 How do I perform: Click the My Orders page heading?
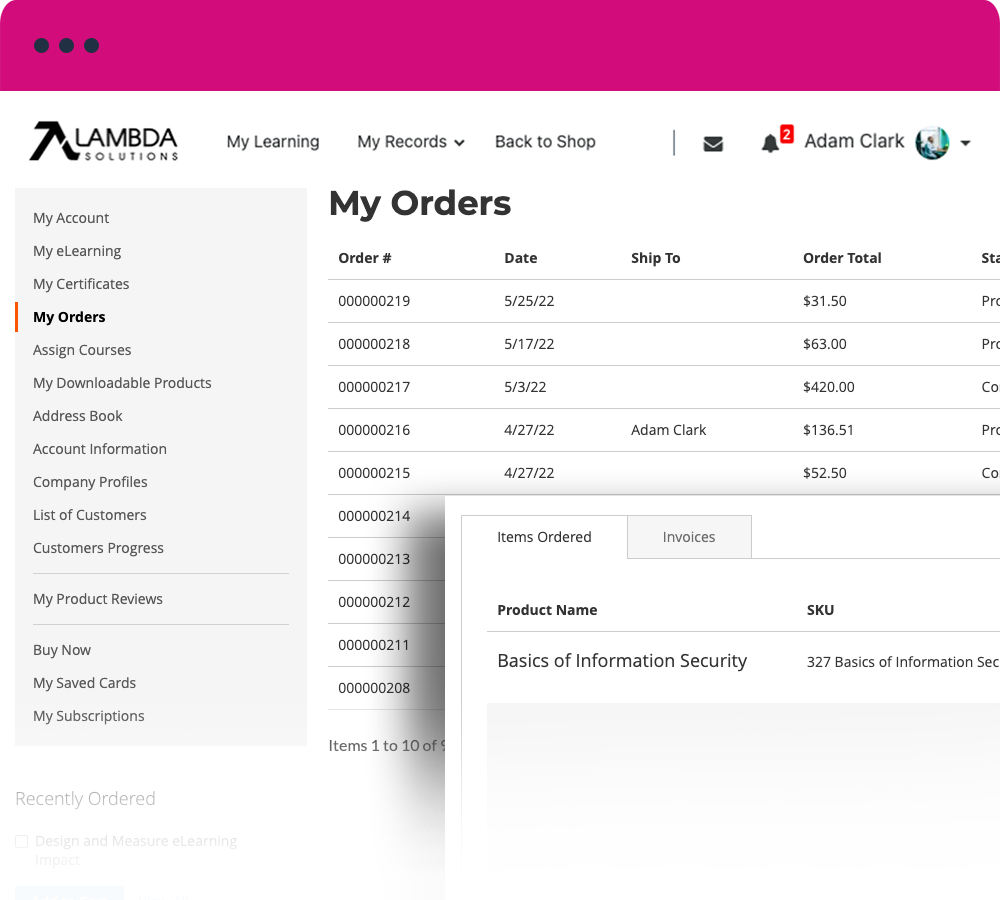pos(420,204)
